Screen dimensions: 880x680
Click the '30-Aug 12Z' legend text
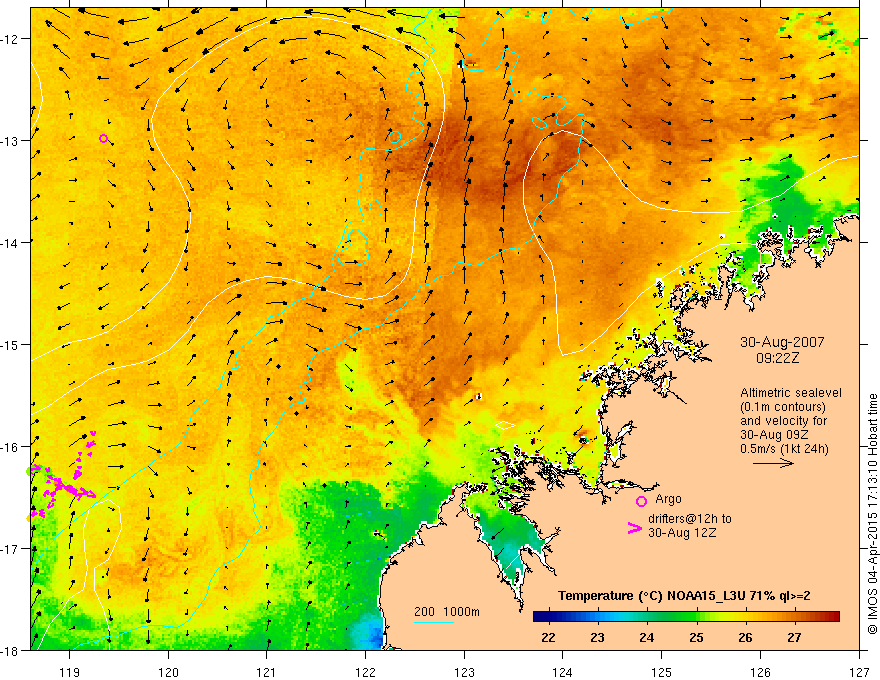(682, 533)
